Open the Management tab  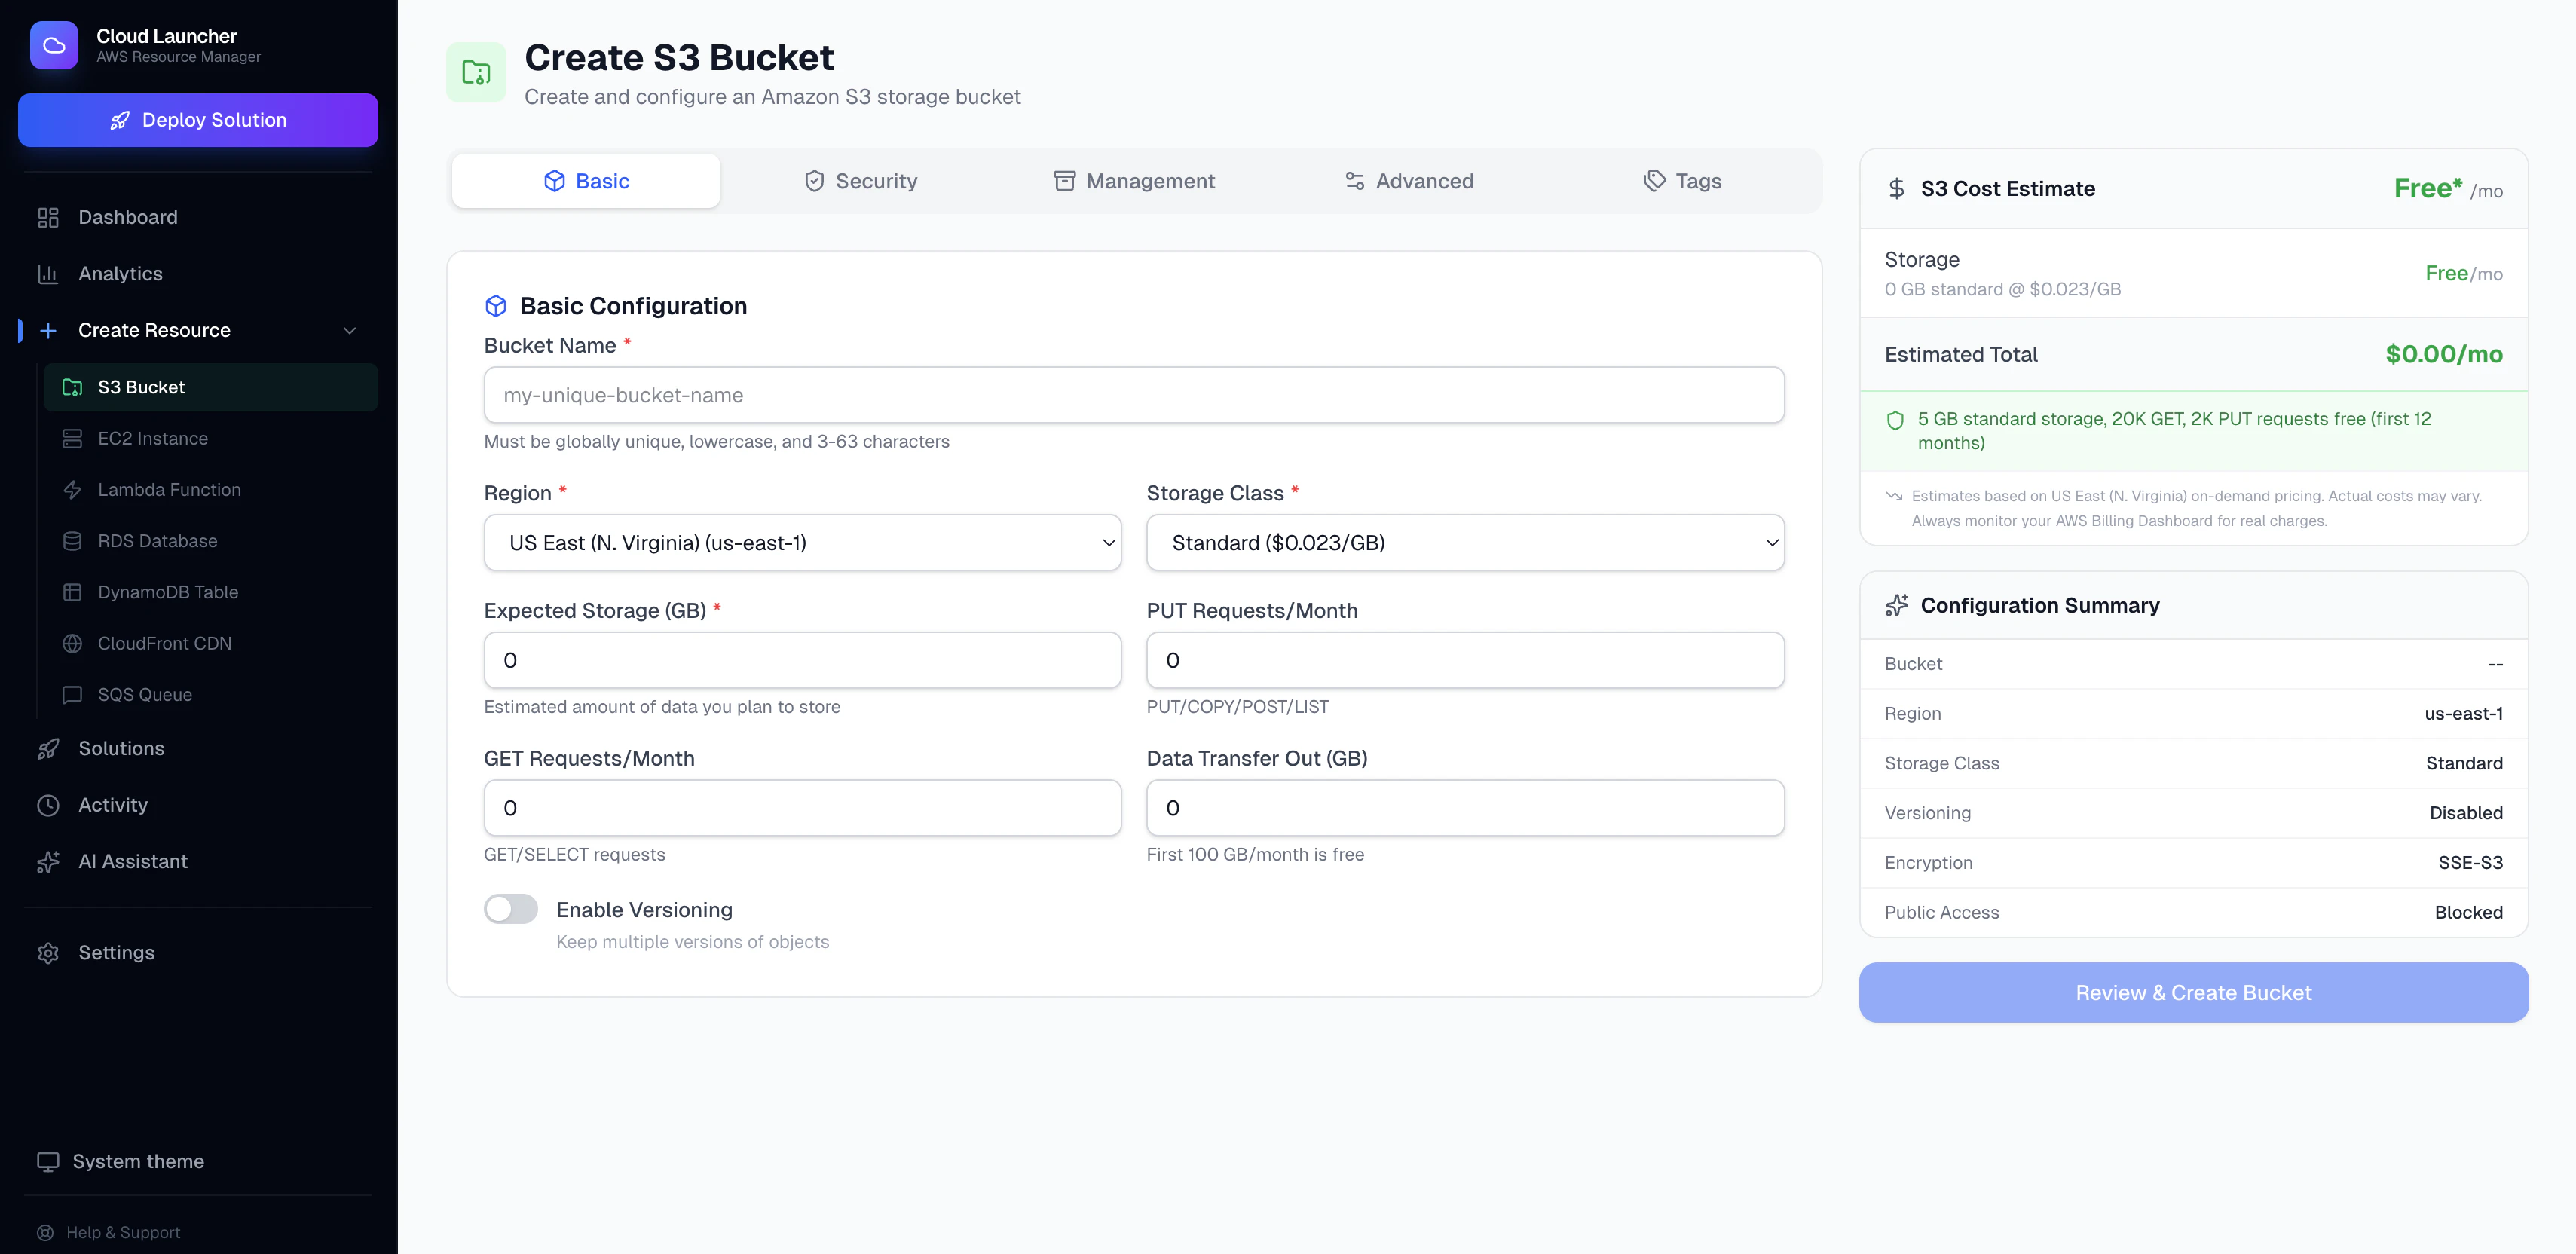tap(1134, 181)
